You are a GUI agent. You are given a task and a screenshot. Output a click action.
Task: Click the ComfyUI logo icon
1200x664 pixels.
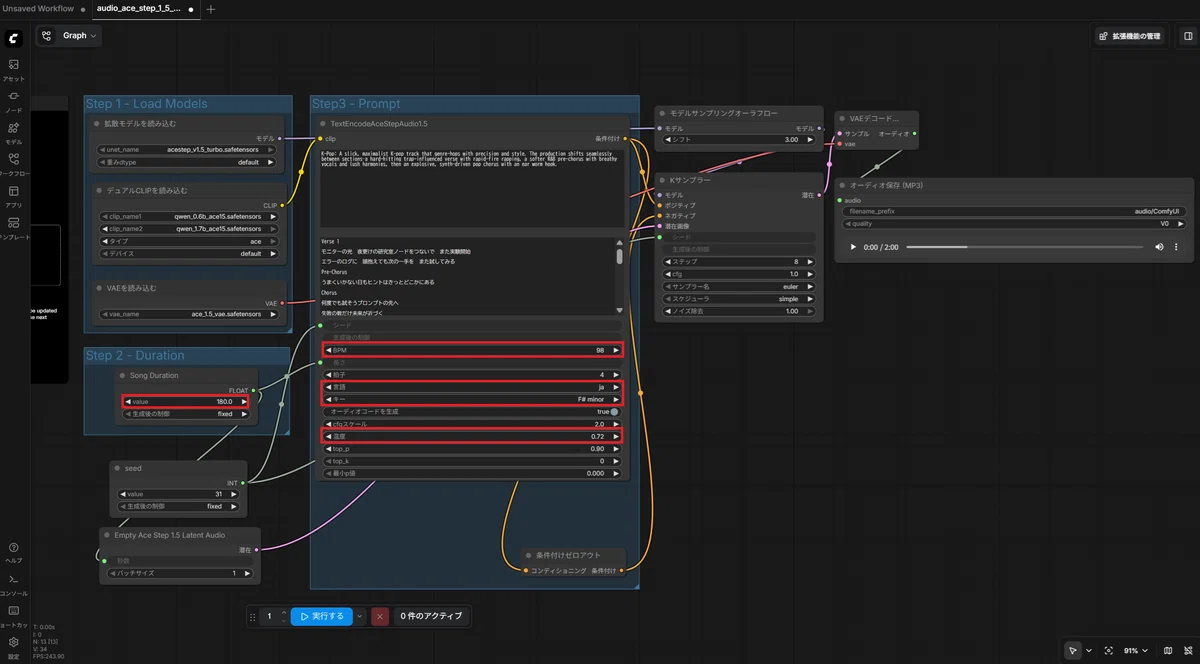click(x=14, y=39)
